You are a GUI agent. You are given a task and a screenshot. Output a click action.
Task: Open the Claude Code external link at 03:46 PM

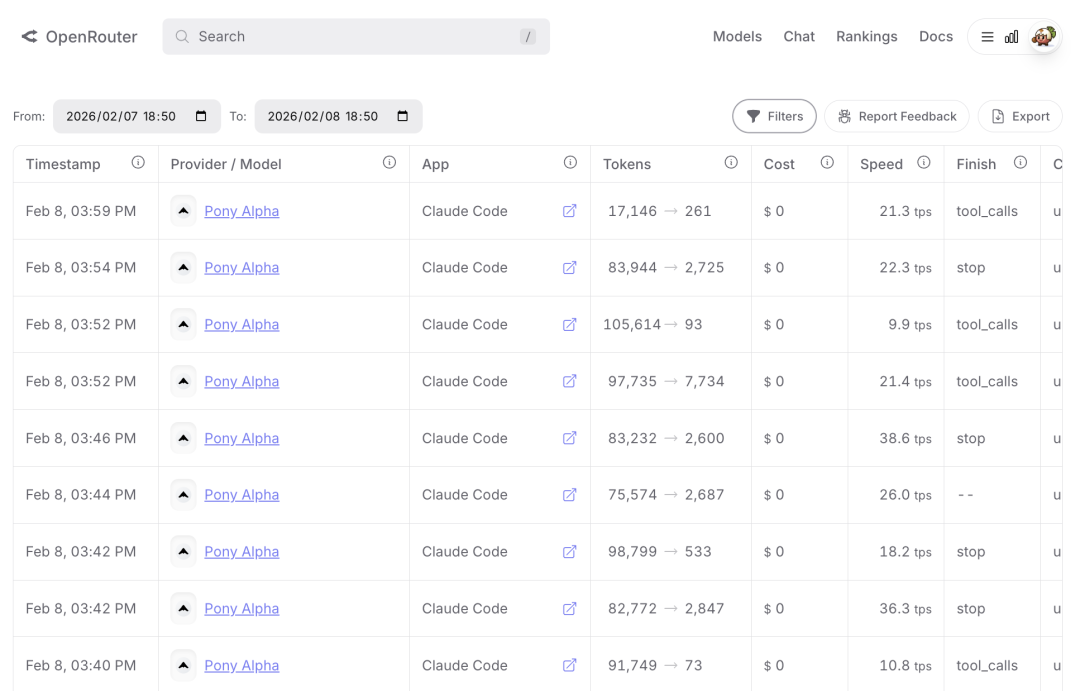(570, 438)
